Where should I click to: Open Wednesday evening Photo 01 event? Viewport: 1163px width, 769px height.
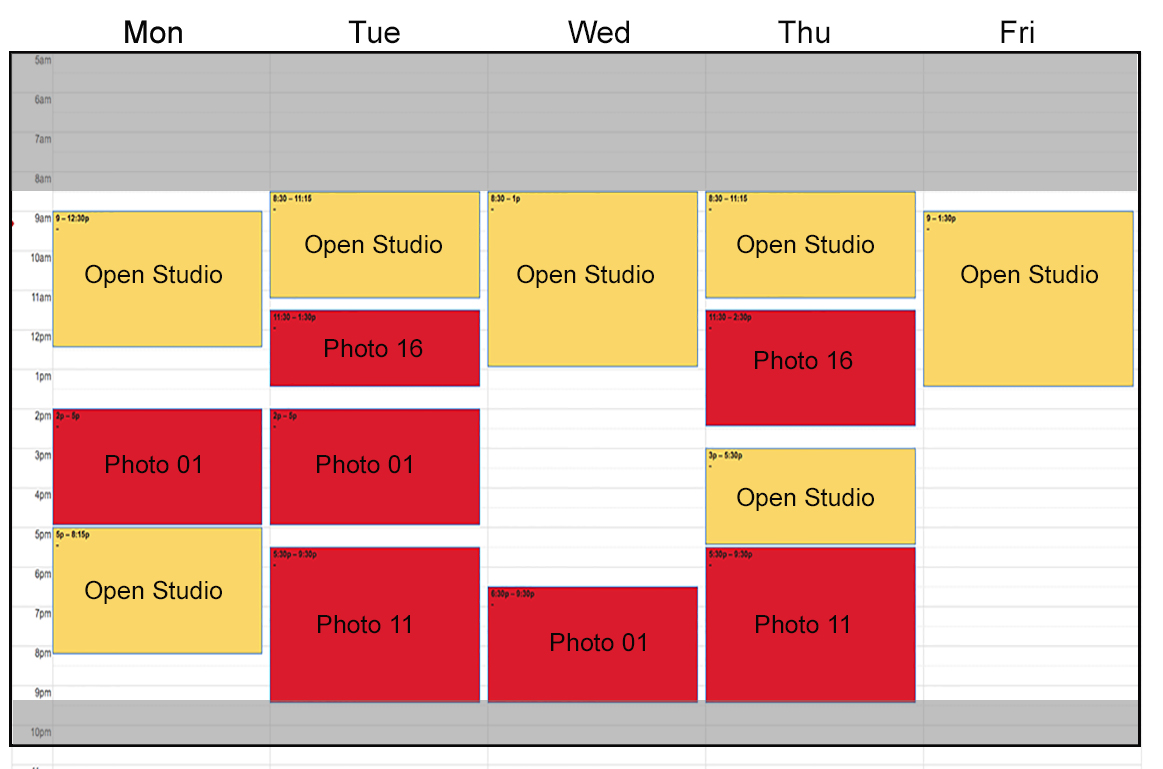(593, 644)
